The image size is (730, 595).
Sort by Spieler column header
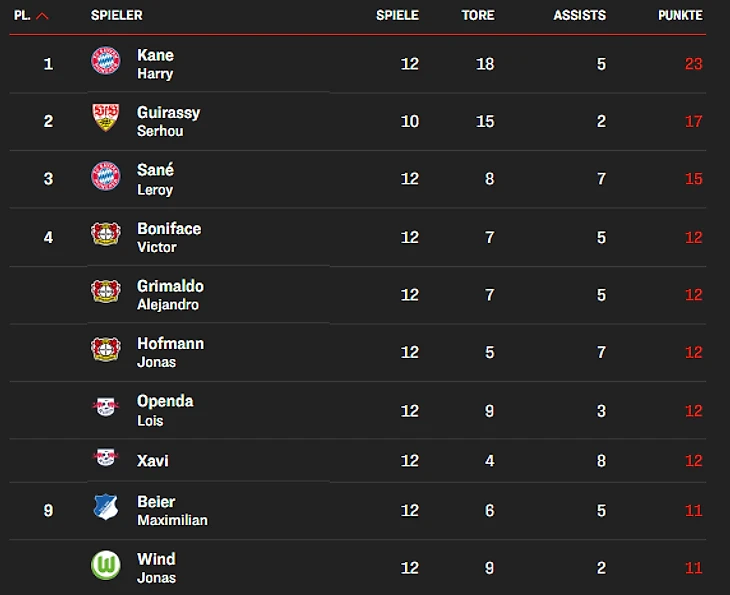(x=116, y=16)
